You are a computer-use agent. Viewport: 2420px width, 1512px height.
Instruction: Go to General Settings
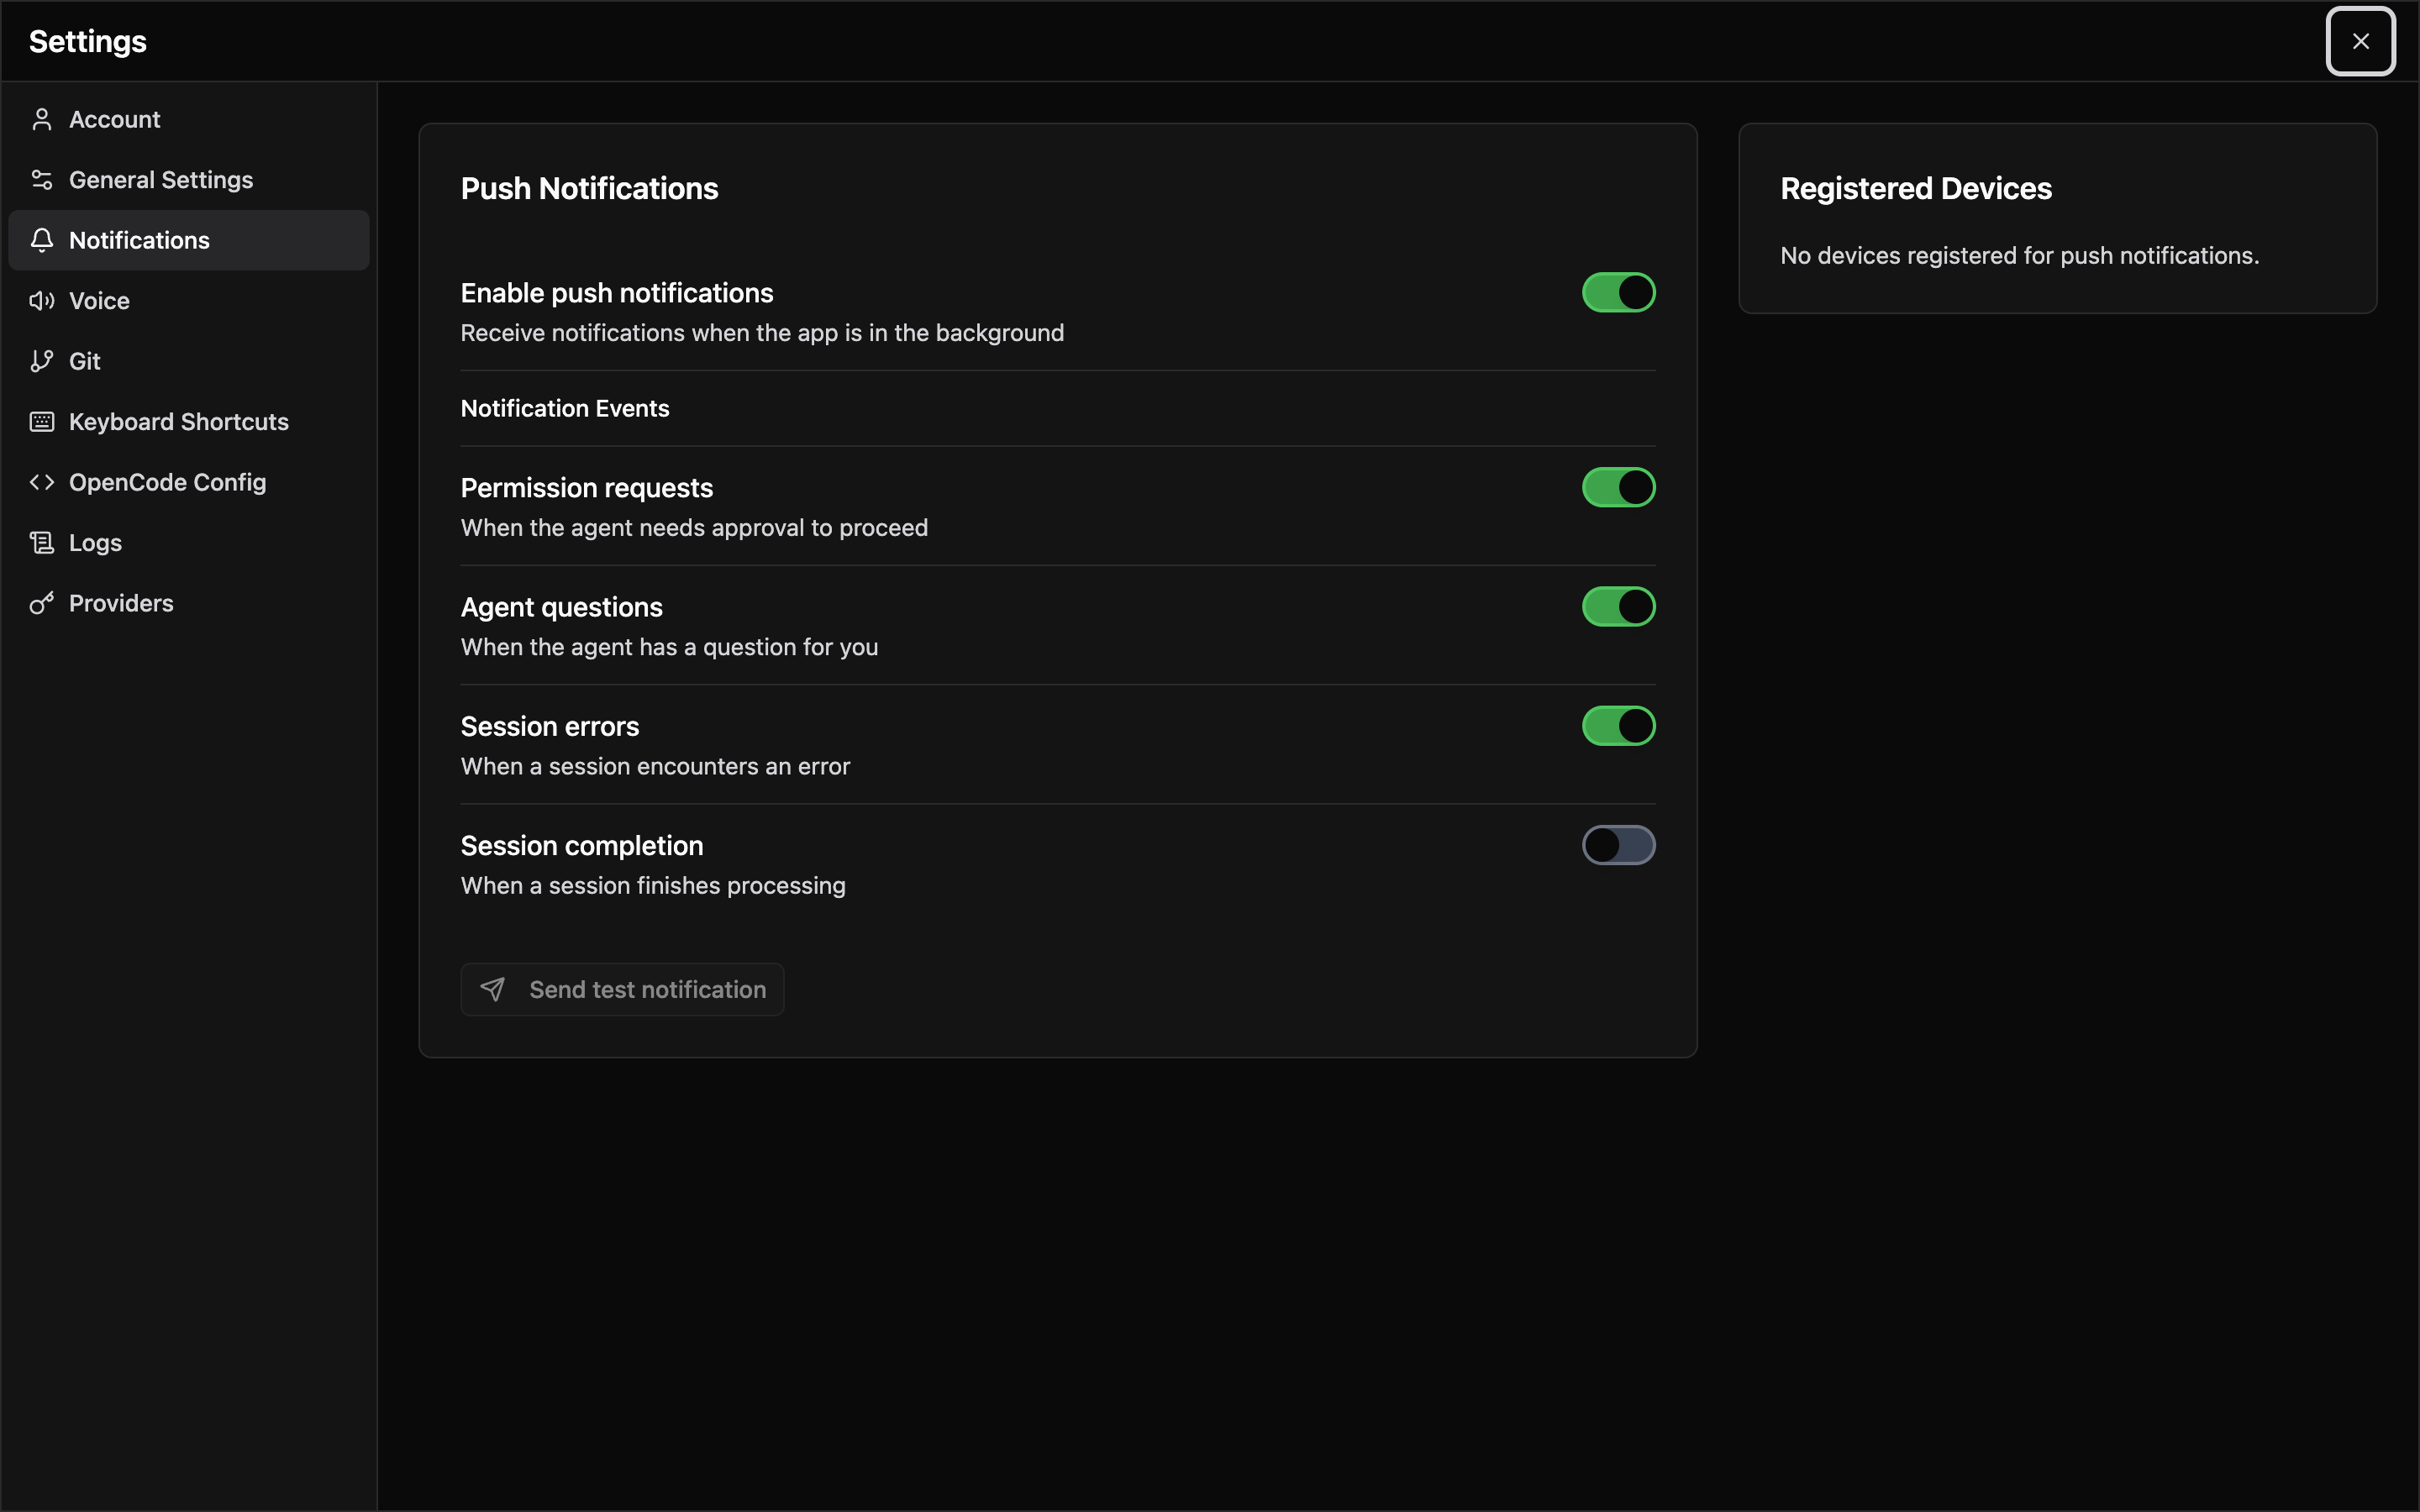[189, 180]
